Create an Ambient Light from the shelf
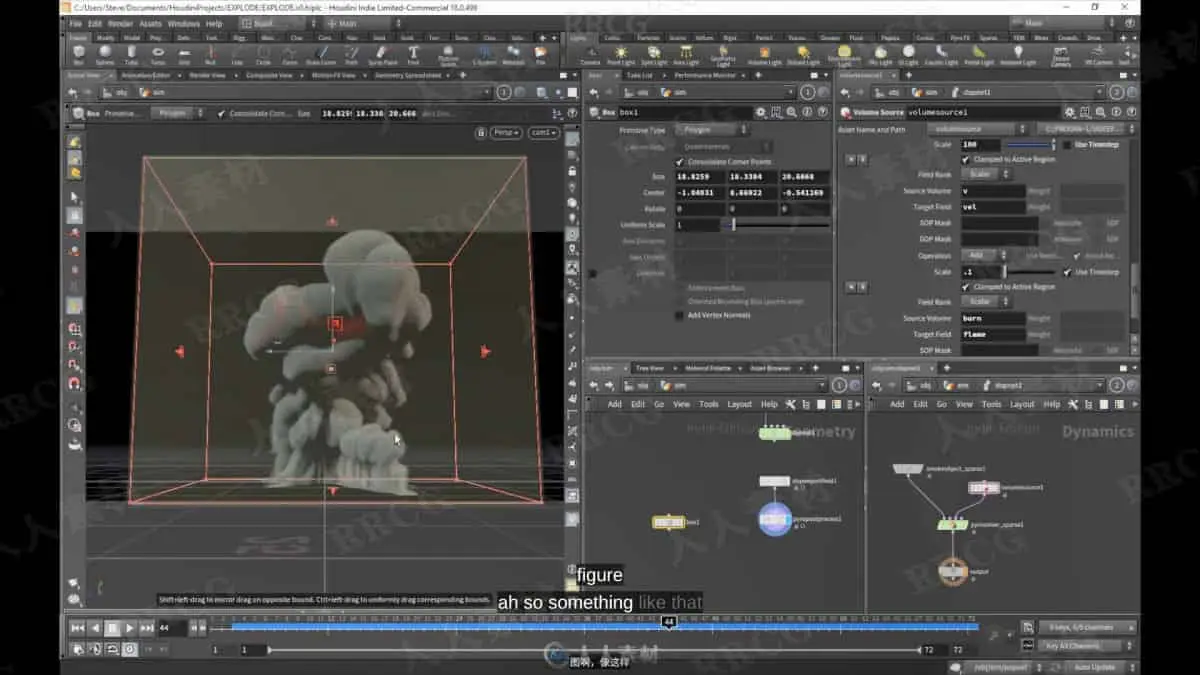 (x=1017, y=54)
